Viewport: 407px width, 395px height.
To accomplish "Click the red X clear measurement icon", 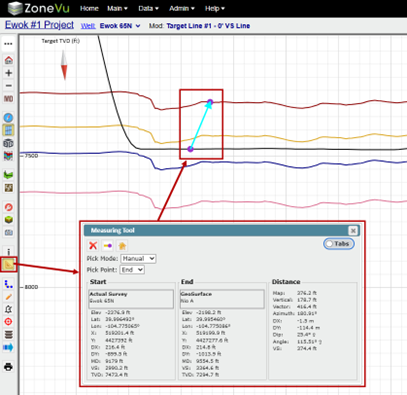I will click(x=93, y=246).
